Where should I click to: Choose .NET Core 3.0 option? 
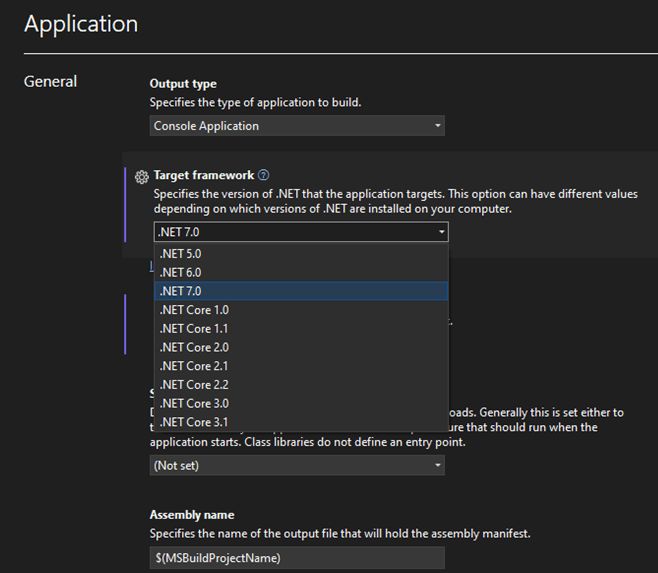(x=301, y=403)
